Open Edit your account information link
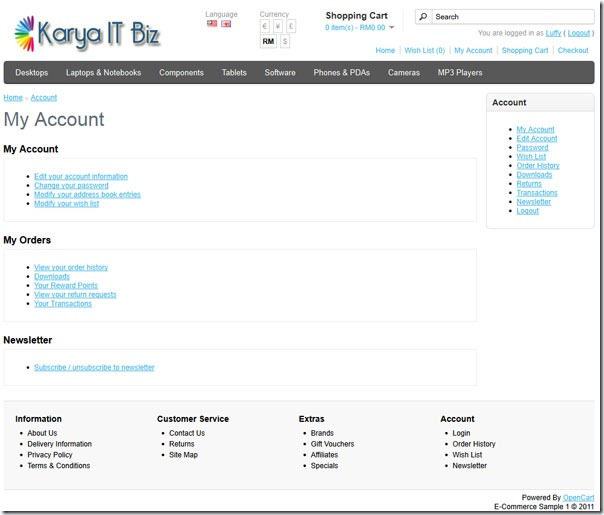The height and width of the screenshot is (515, 604). (x=81, y=176)
